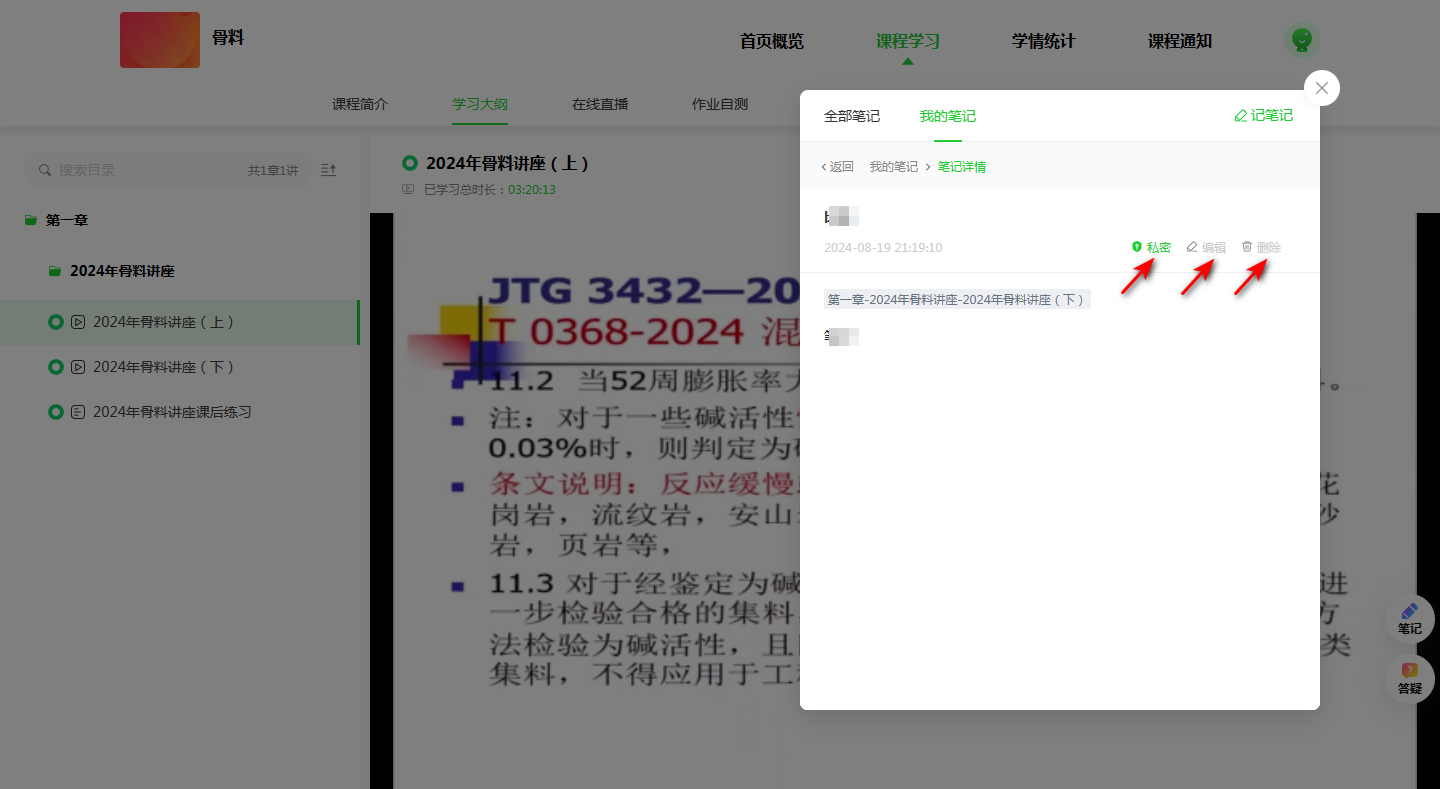Image resolution: width=1440 pixels, height=789 pixels.
Task: Close the notes popup with X button
Action: point(1321,88)
